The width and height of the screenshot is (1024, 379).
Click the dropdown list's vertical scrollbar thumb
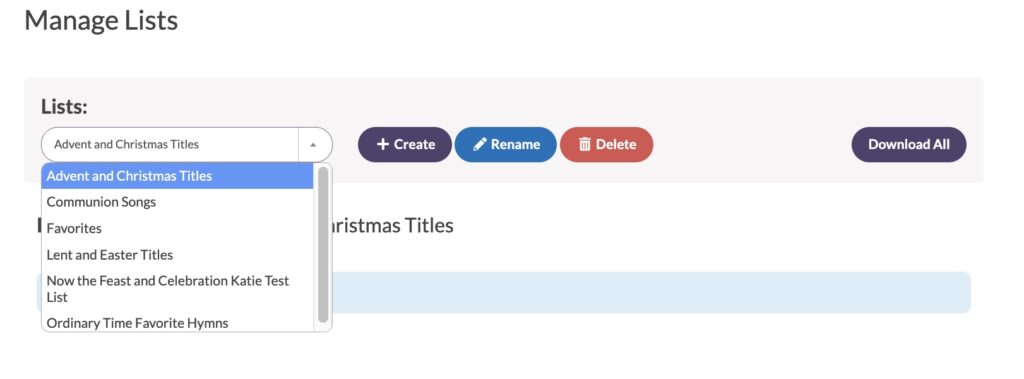click(323, 244)
